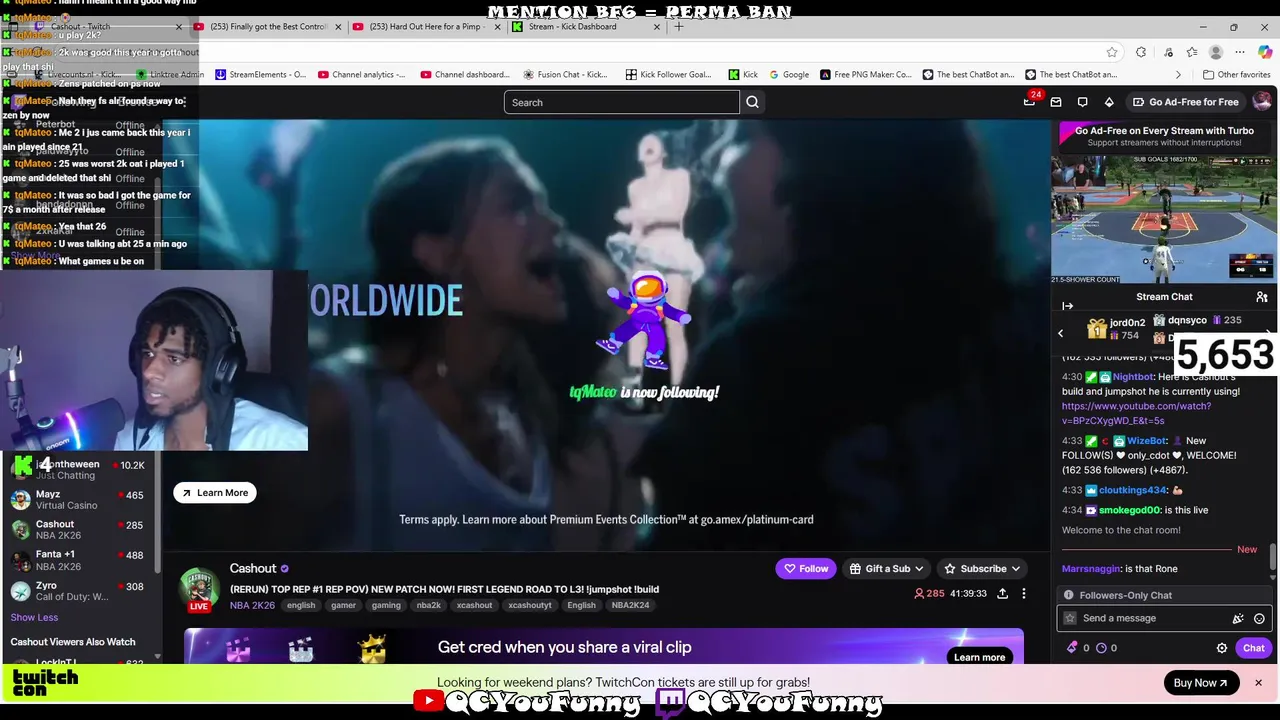Open the Free PNG Maker bookmark

[x=865, y=74]
